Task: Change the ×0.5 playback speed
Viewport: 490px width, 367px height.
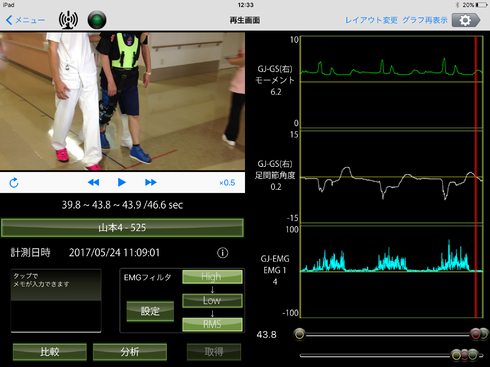Action: [x=227, y=183]
